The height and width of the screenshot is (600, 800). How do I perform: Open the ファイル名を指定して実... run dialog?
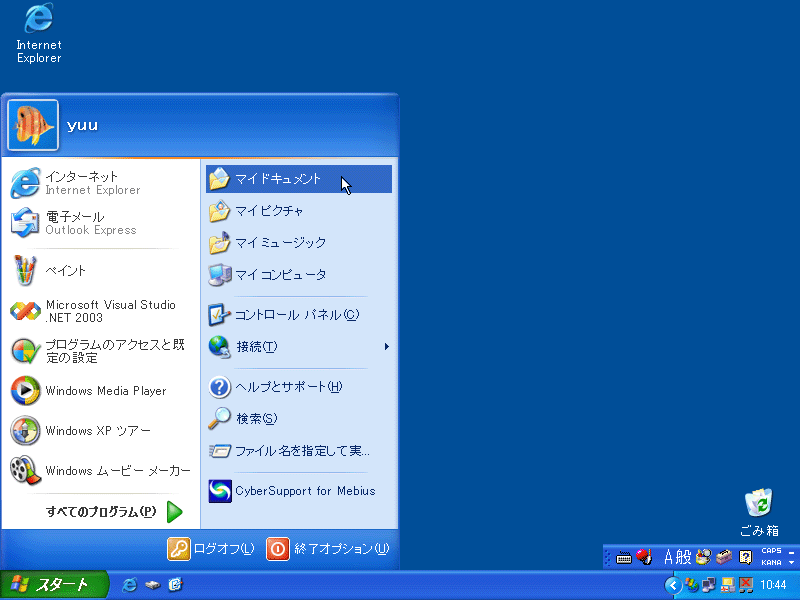[299, 451]
